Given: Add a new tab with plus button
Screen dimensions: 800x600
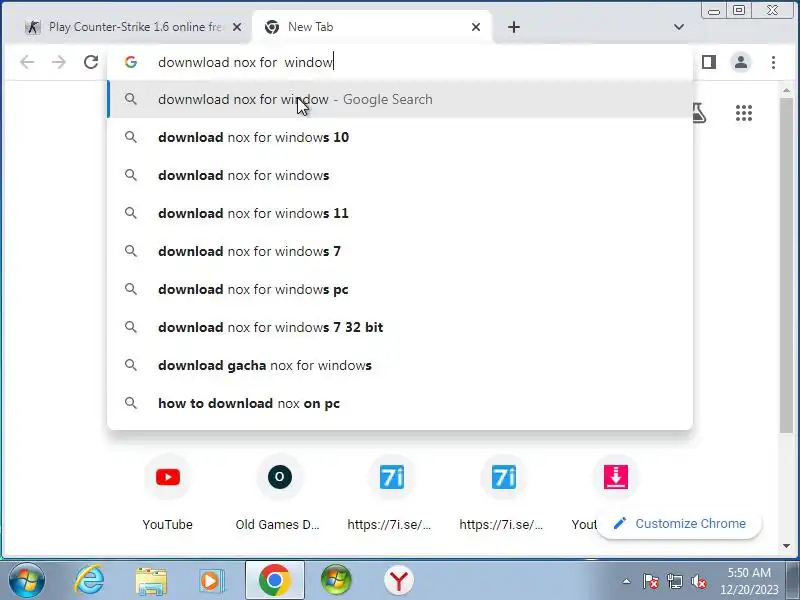Looking at the screenshot, I should click(x=514, y=27).
